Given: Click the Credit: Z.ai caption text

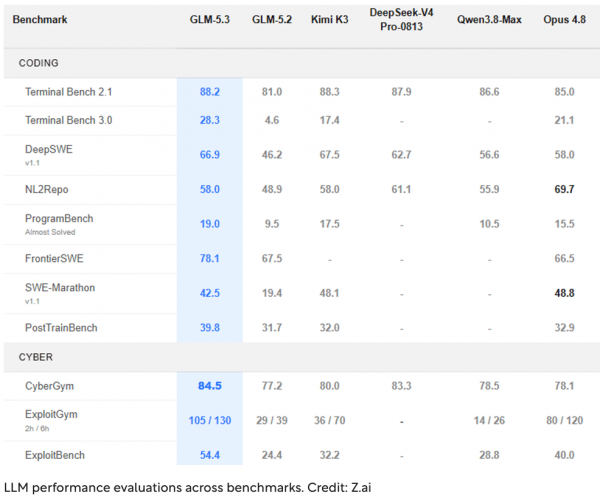Looking at the screenshot, I should (x=339, y=488).
